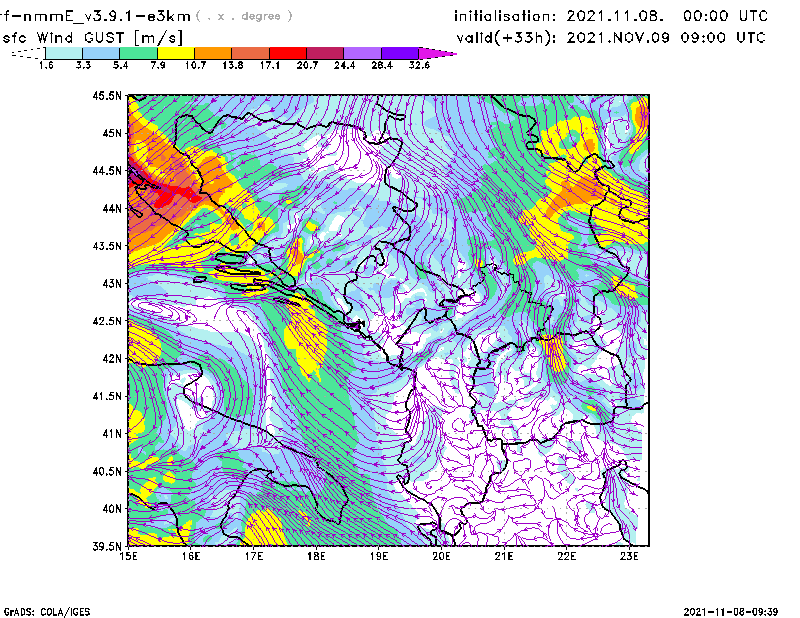Image resolution: width=800 pixels, height=618 pixels.
Task: Click the 43N latitude label
Action: (112, 283)
